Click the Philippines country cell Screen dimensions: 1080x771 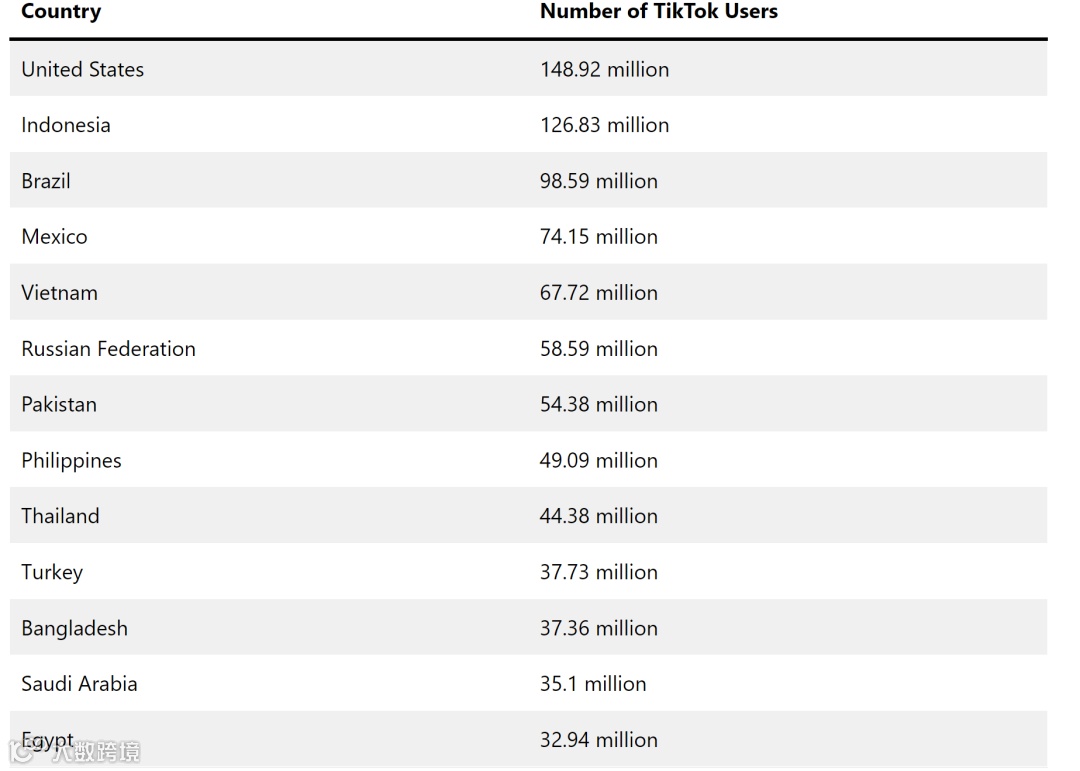(71, 461)
